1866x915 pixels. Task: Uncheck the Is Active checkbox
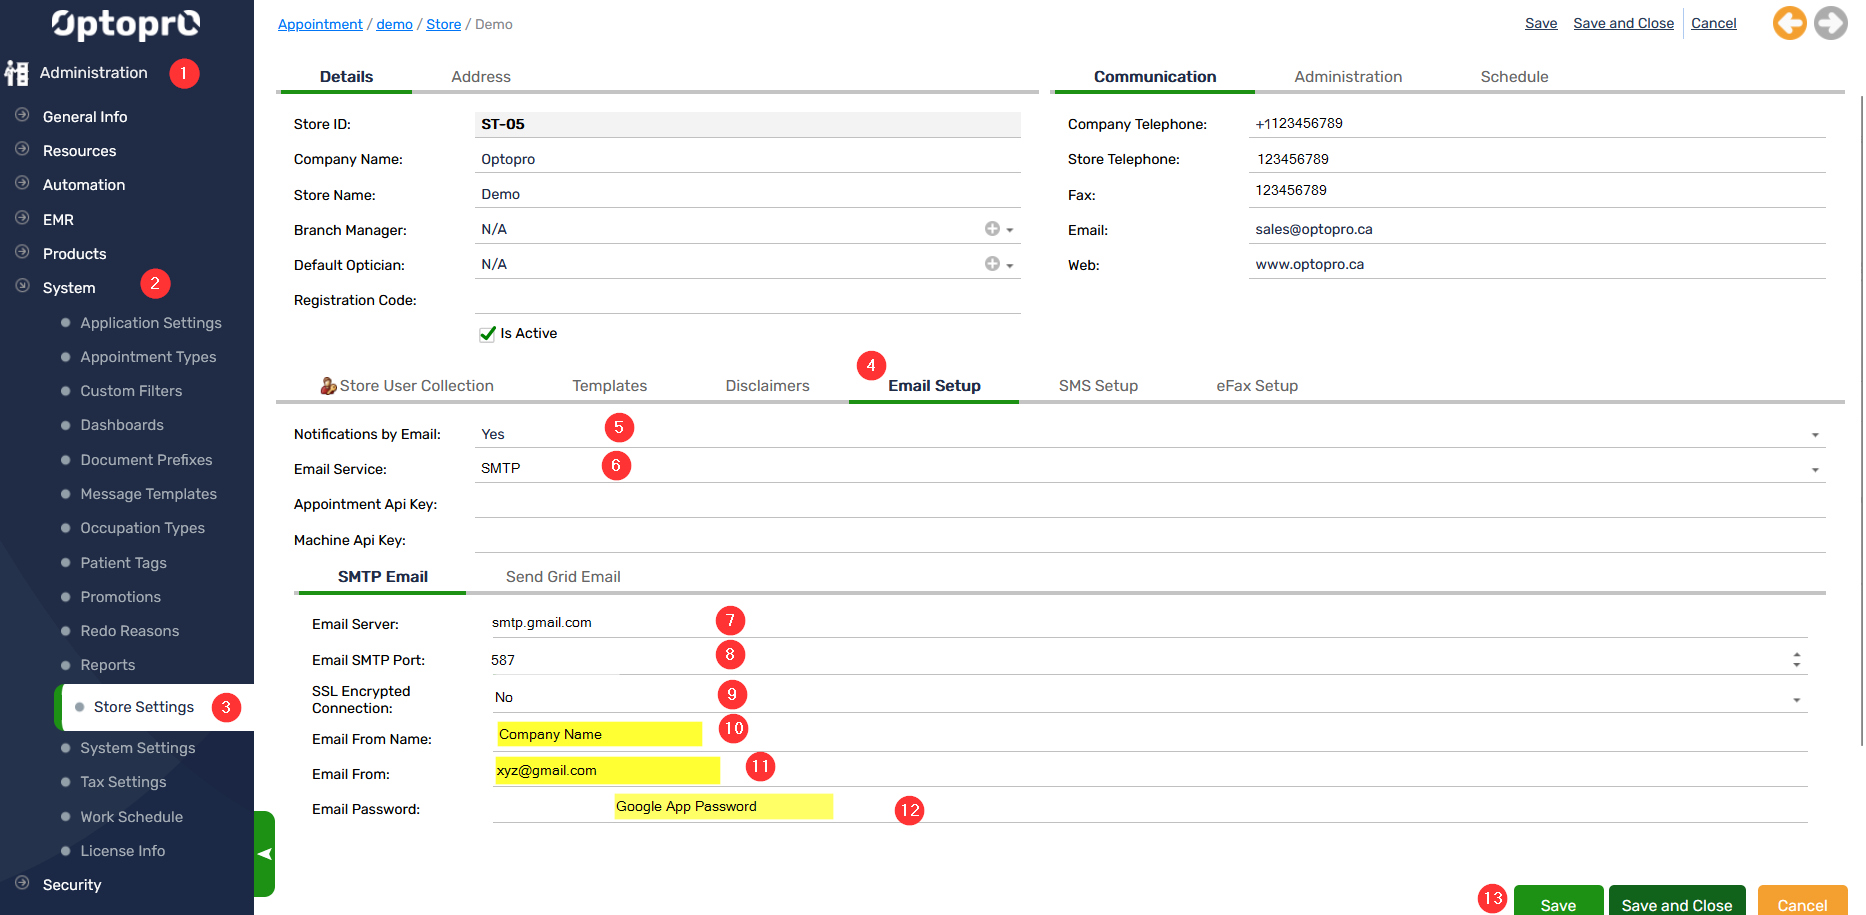tap(488, 334)
